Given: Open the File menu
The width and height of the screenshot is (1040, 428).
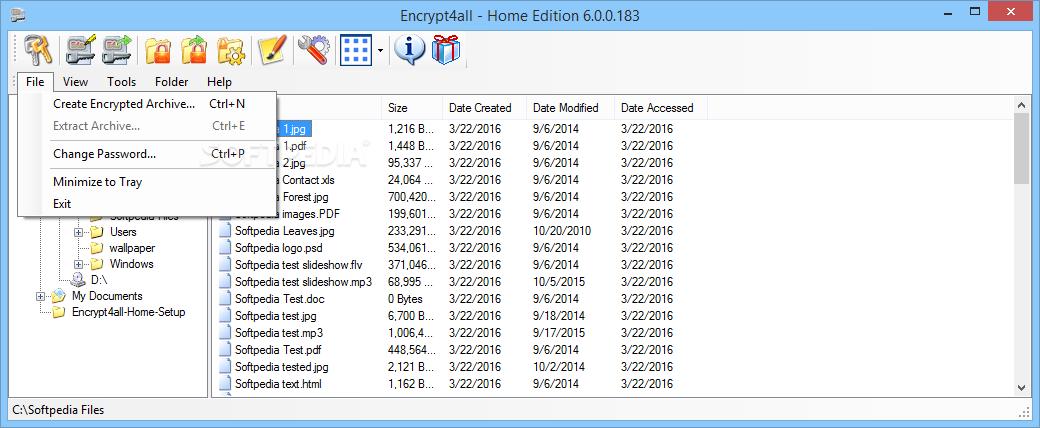Looking at the screenshot, I should click(x=35, y=82).
